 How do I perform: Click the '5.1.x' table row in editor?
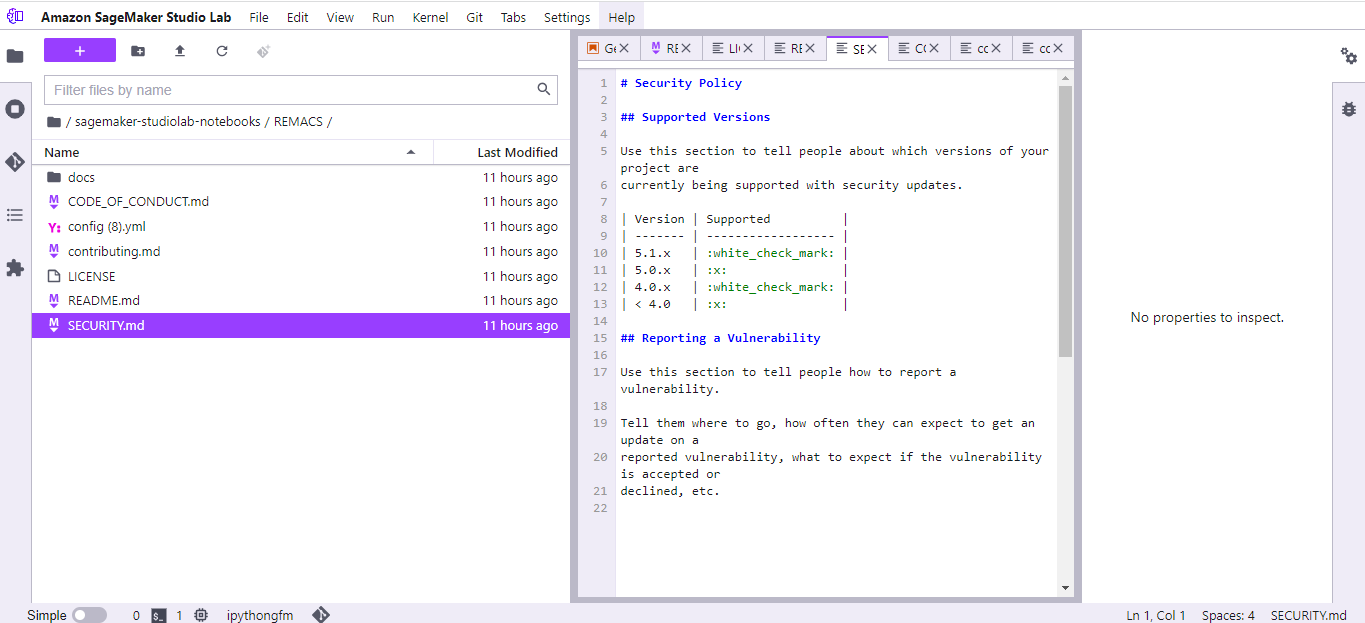(734, 253)
